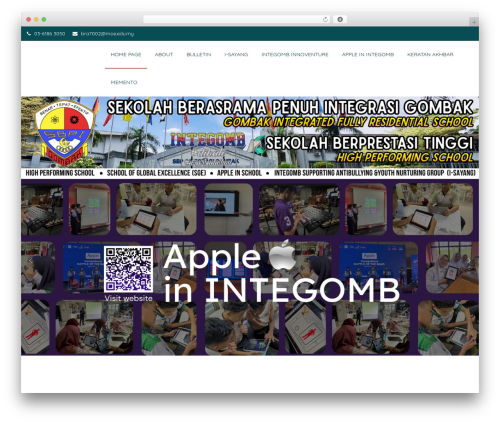Click the yellow minimize window dot

[x=36, y=19]
